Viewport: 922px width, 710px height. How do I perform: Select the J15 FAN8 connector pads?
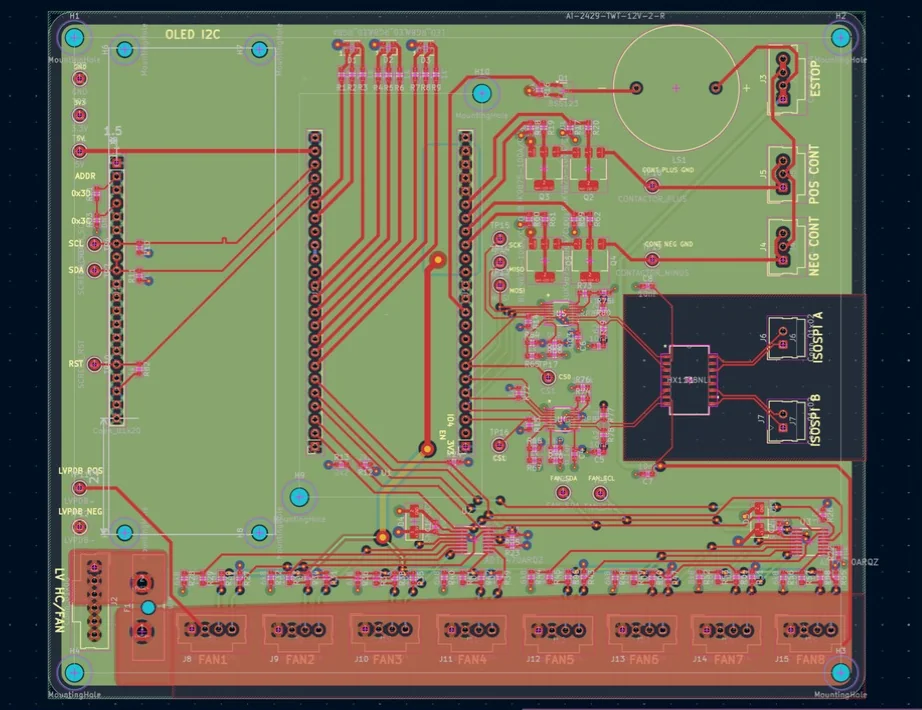click(x=810, y=630)
